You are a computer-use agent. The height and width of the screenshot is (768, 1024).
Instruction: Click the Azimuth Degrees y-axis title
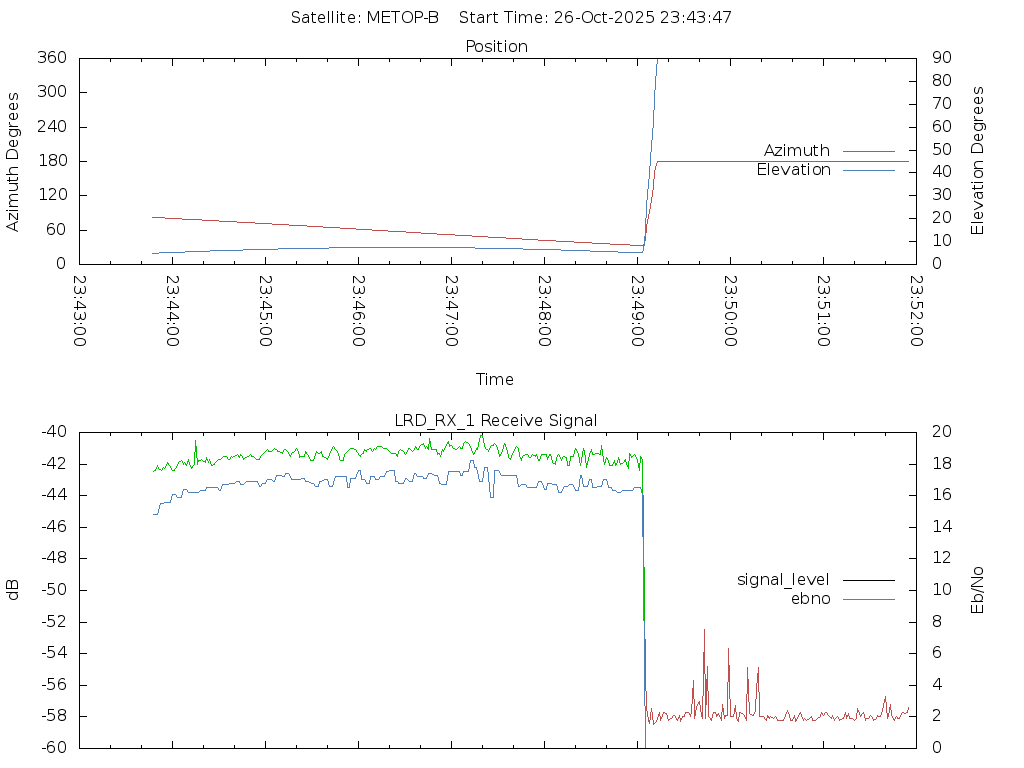tap(13, 161)
